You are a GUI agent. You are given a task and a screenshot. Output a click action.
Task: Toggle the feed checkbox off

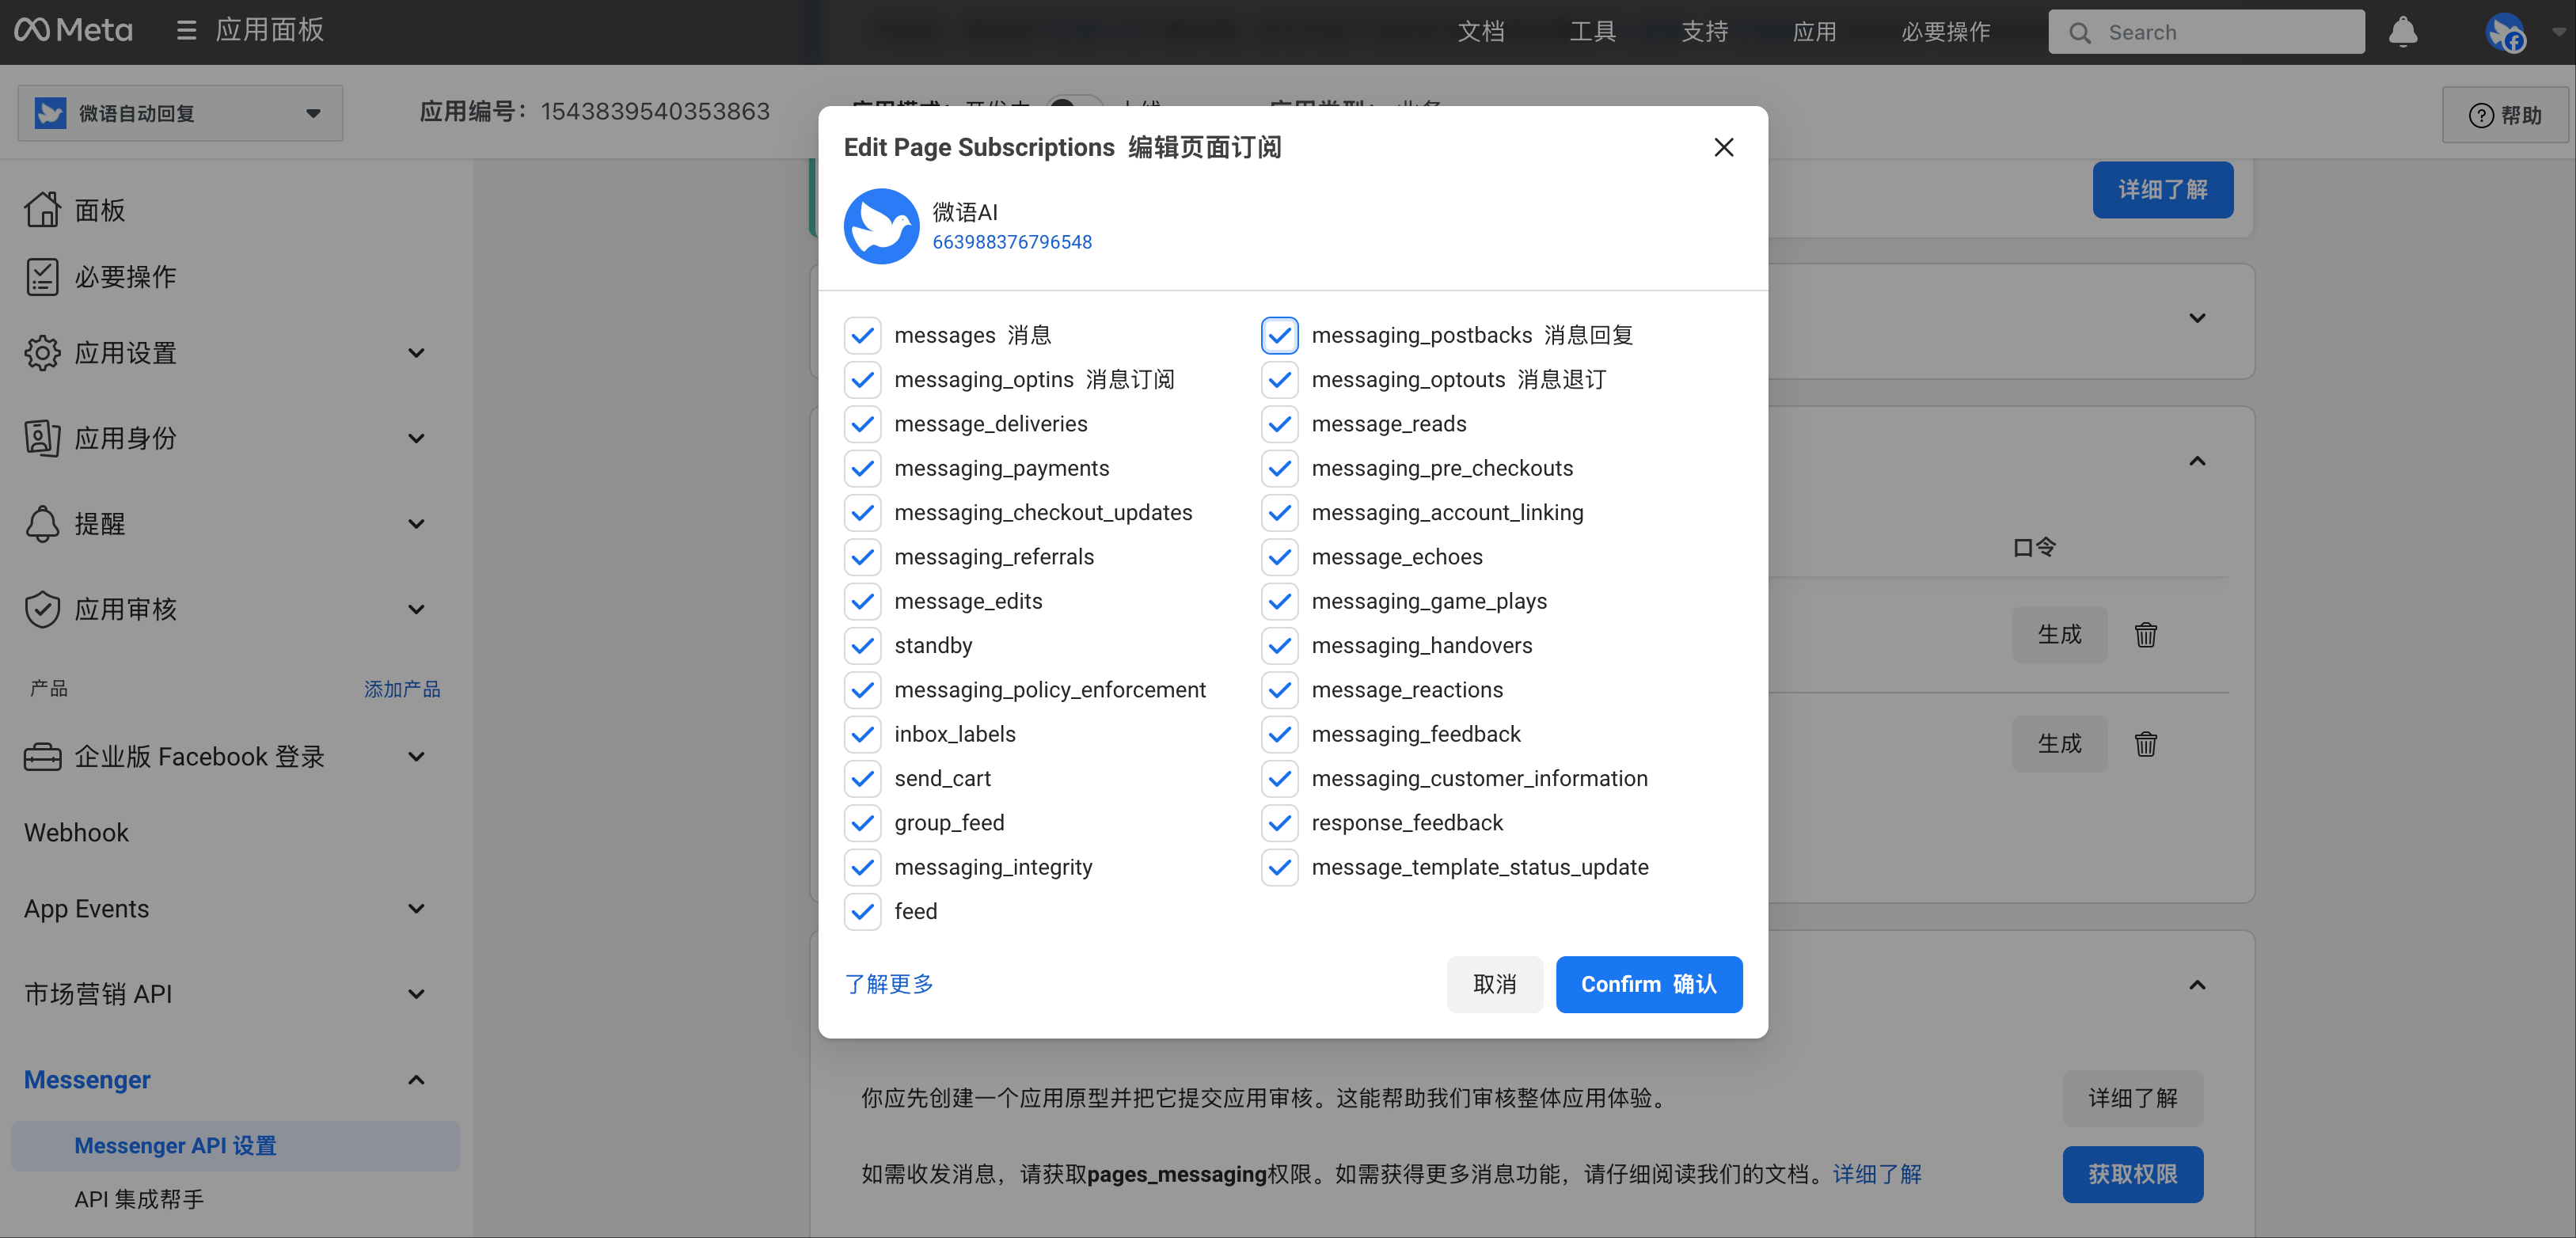862,911
